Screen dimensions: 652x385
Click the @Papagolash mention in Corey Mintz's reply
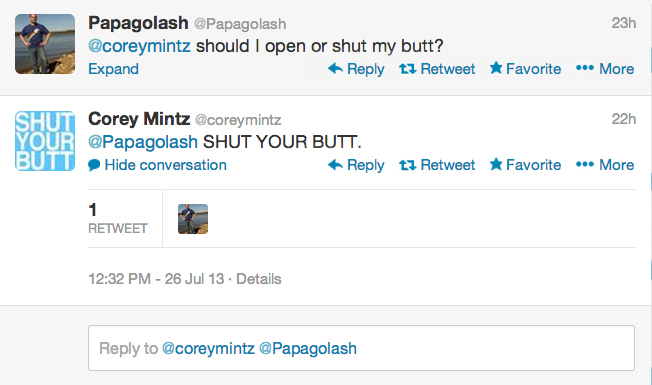click(x=143, y=142)
